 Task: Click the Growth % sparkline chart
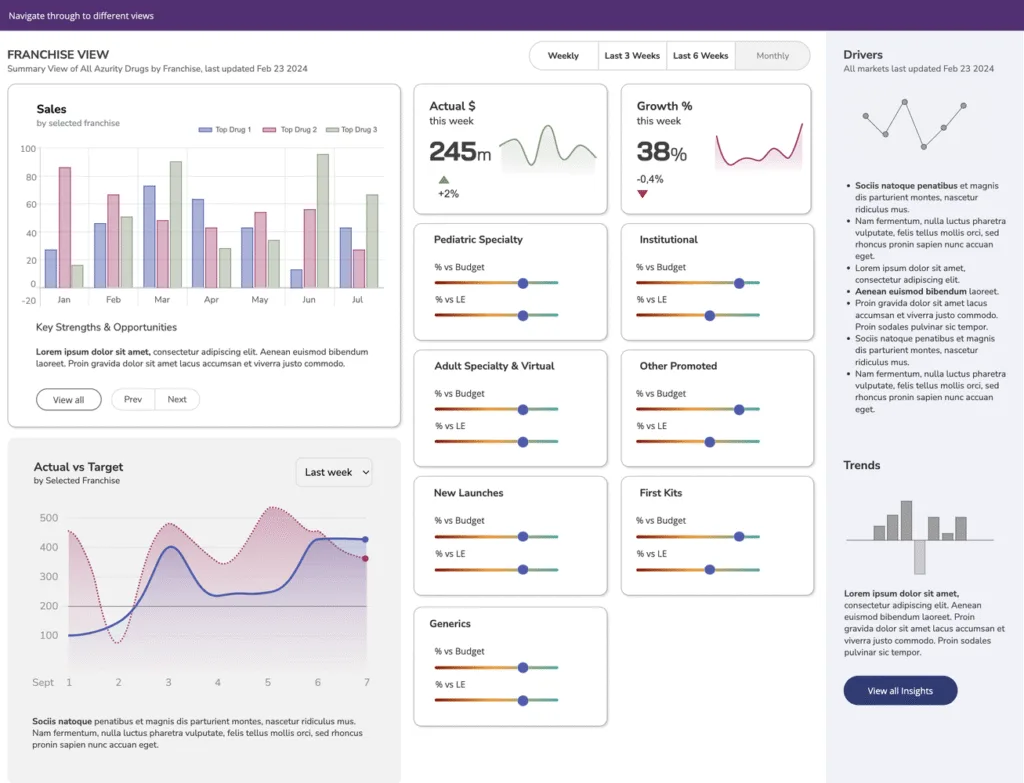(x=758, y=148)
